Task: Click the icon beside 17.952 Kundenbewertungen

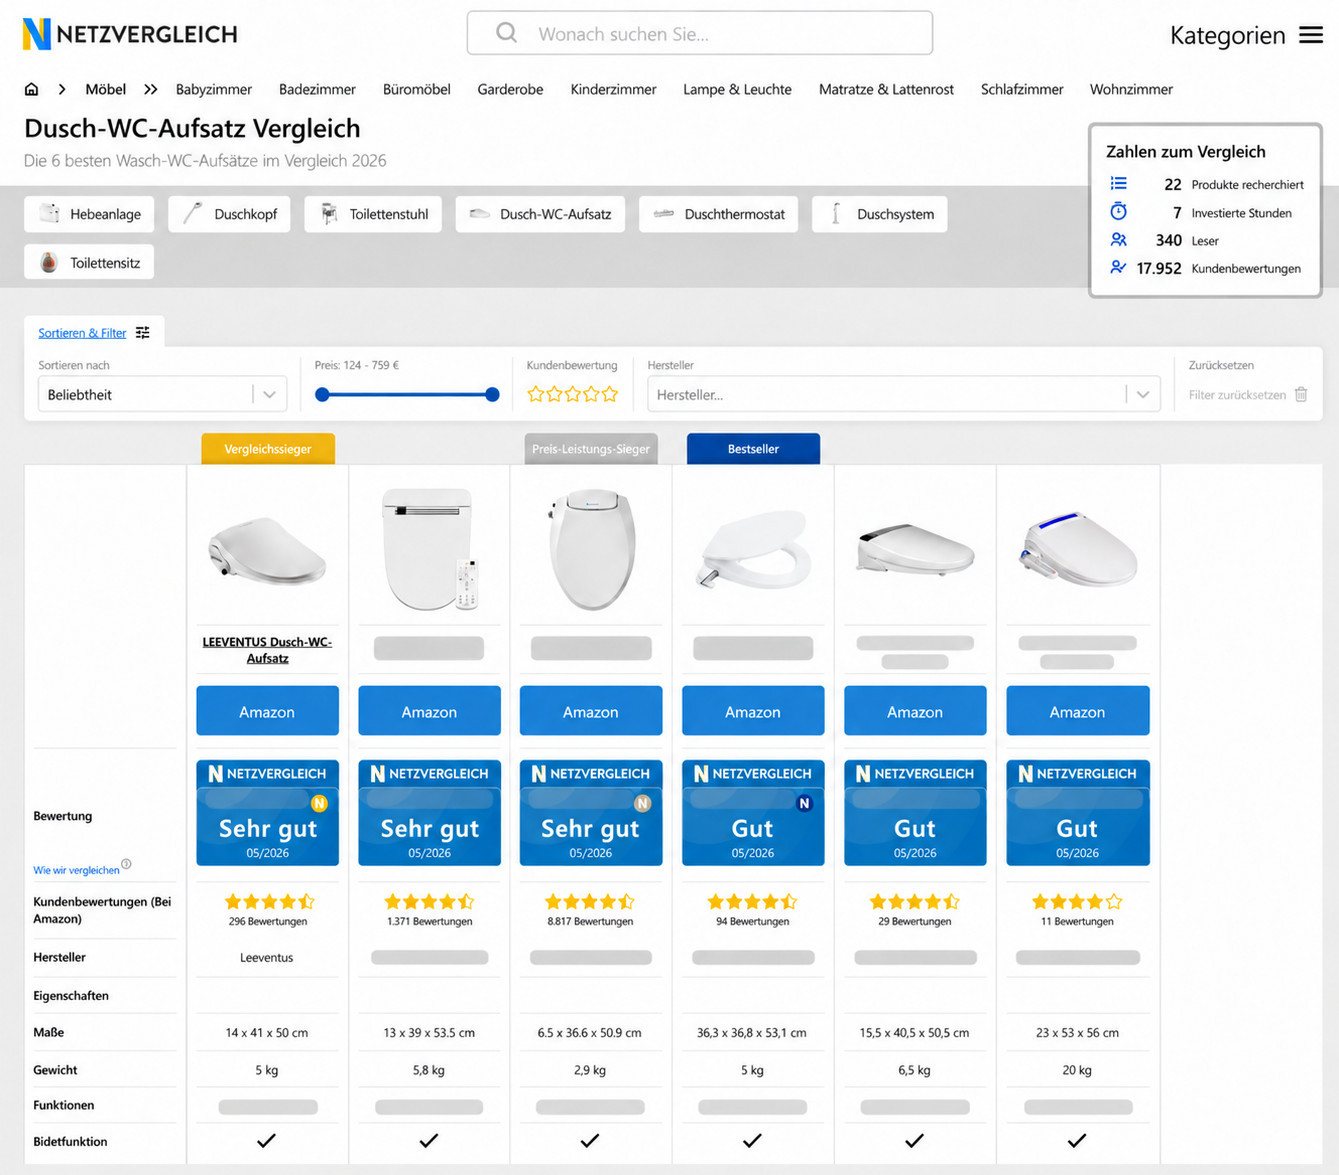Action: pyautogui.click(x=1118, y=267)
